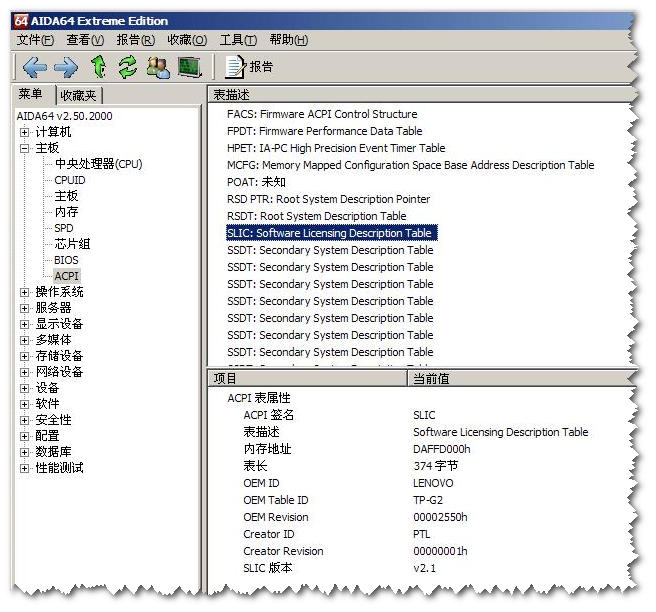Open the 工具(T) menu
This screenshot has height=612, width=656.
coord(238,40)
